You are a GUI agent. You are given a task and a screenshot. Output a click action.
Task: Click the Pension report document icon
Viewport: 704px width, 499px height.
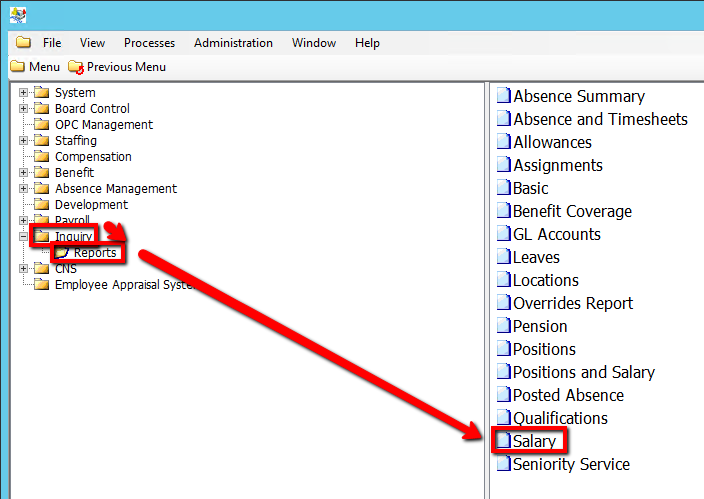pos(504,326)
